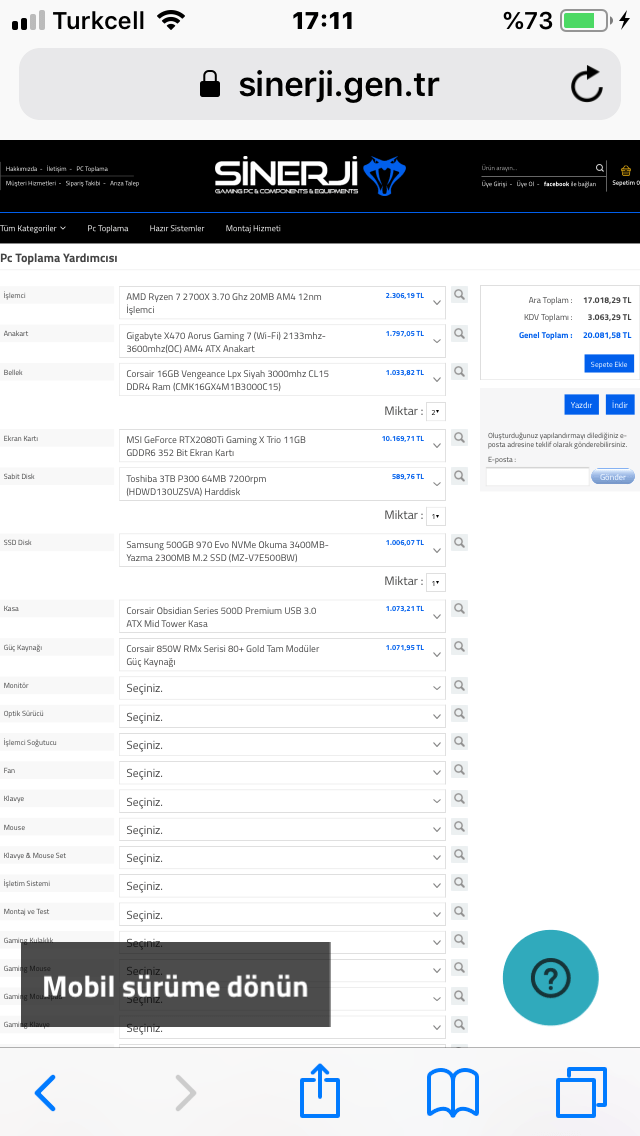Click the site search magnifier in header
The image size is (640, 1136).
pos(599,168)
